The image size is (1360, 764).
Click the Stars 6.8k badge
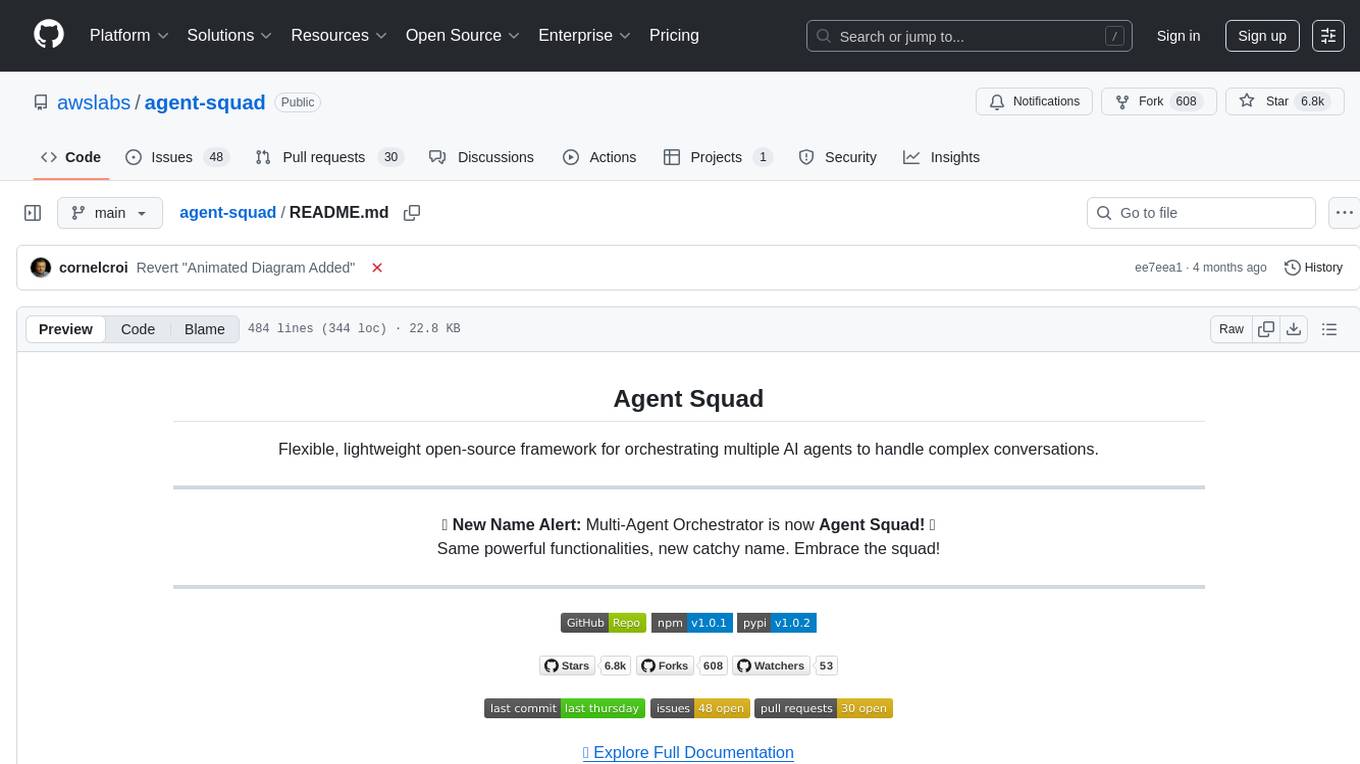coord(586,666)
